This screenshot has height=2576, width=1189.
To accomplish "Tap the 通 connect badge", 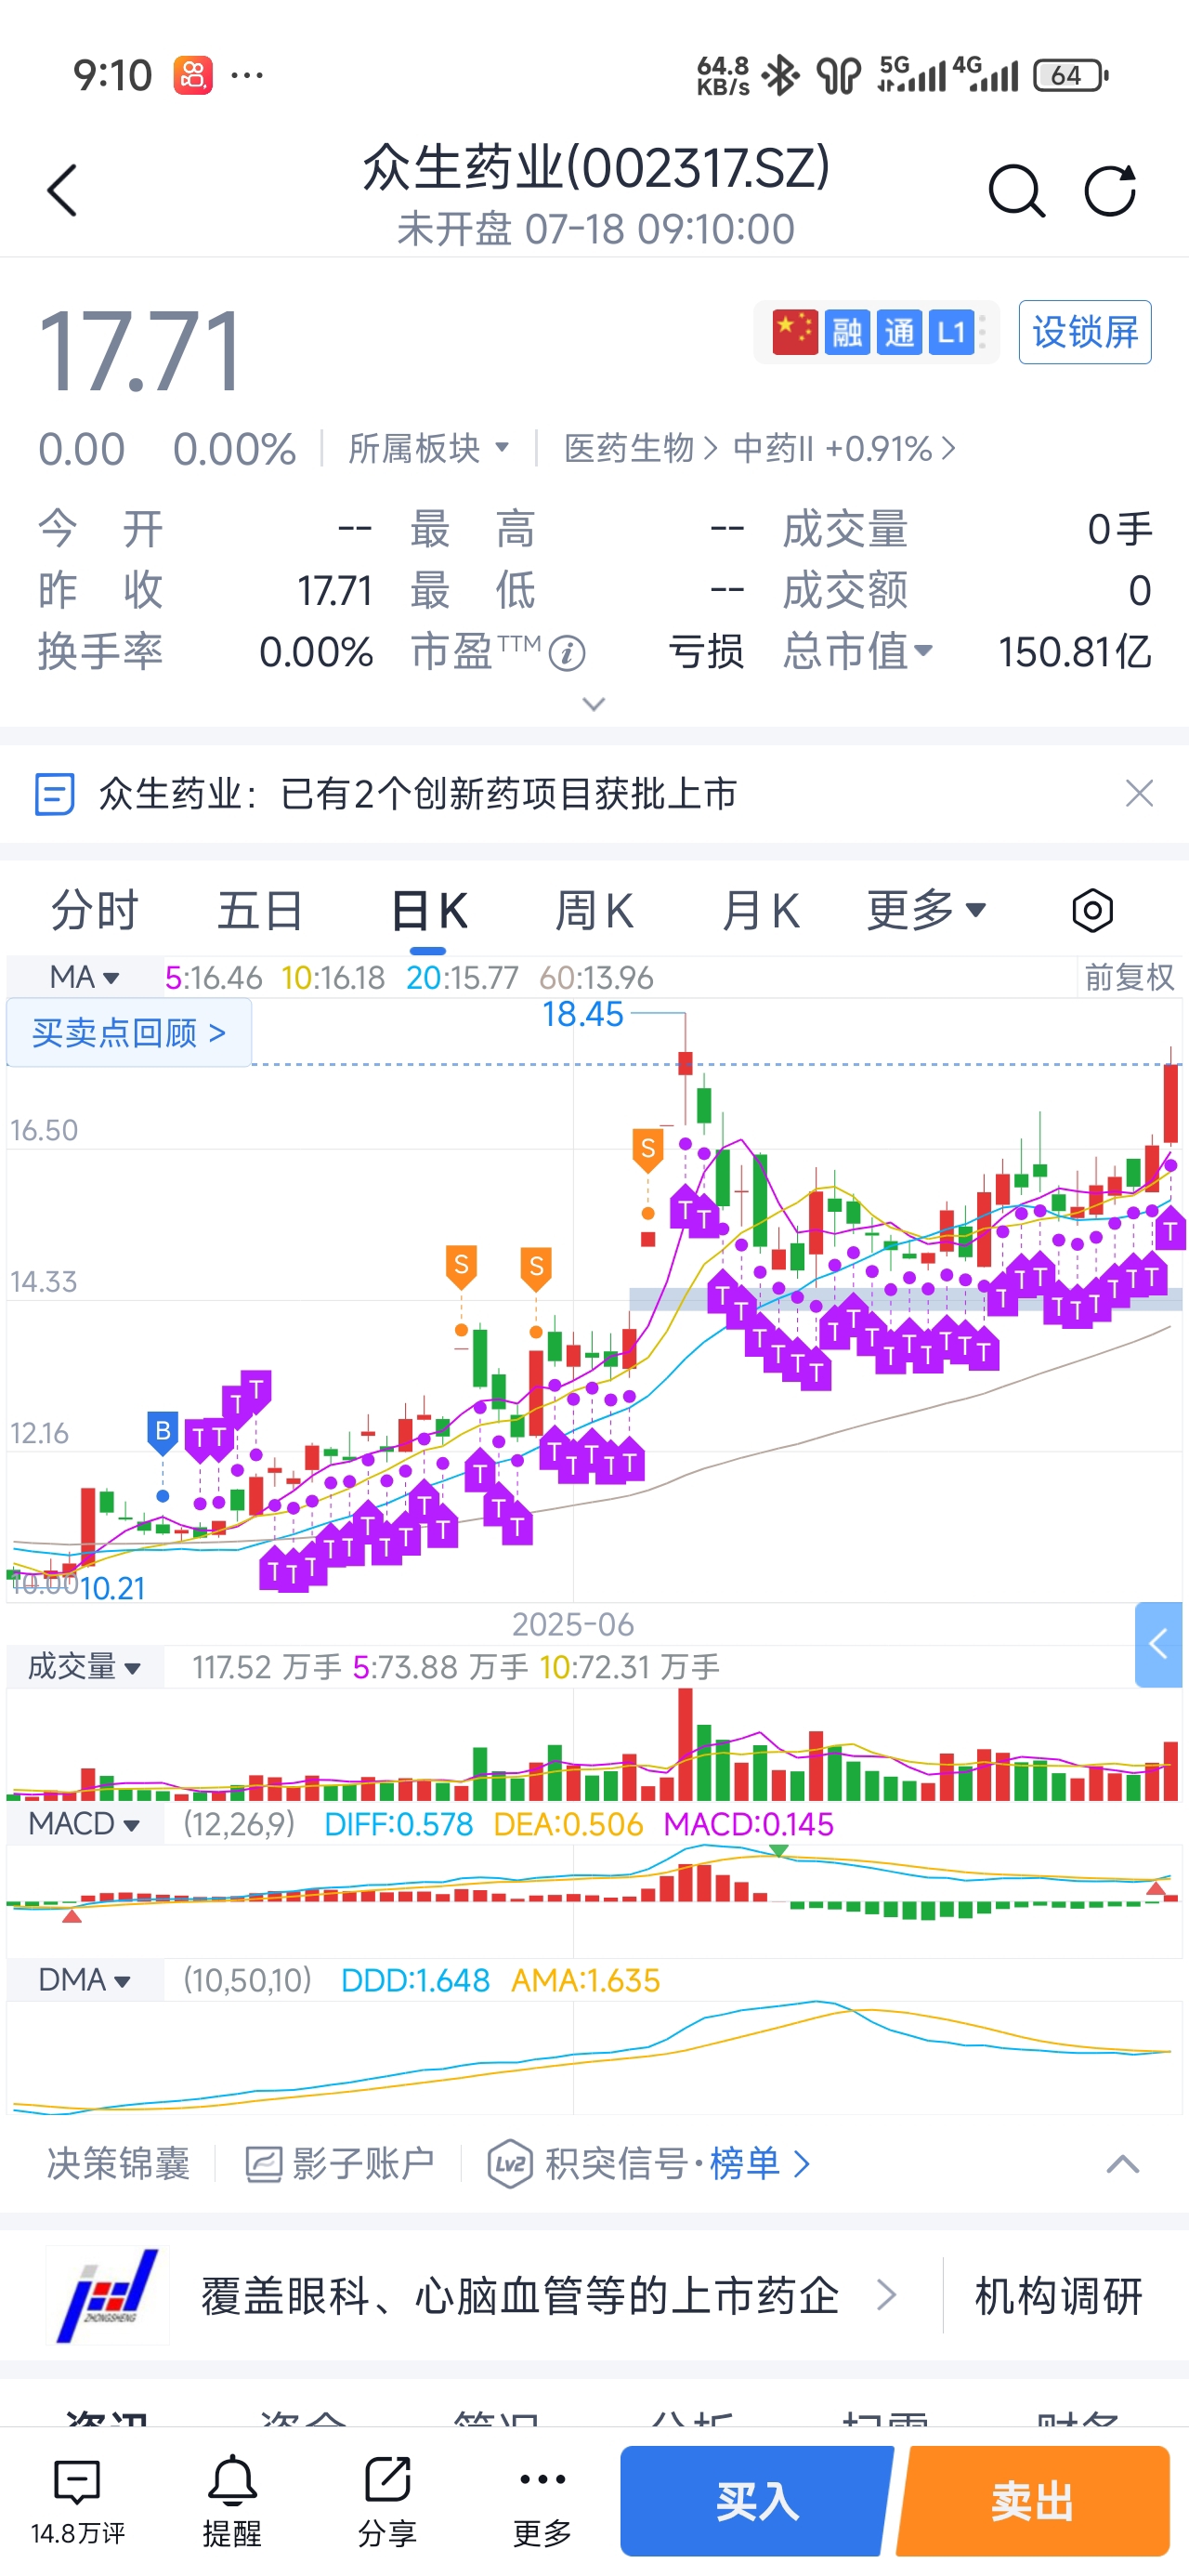I will click(899, 332).
